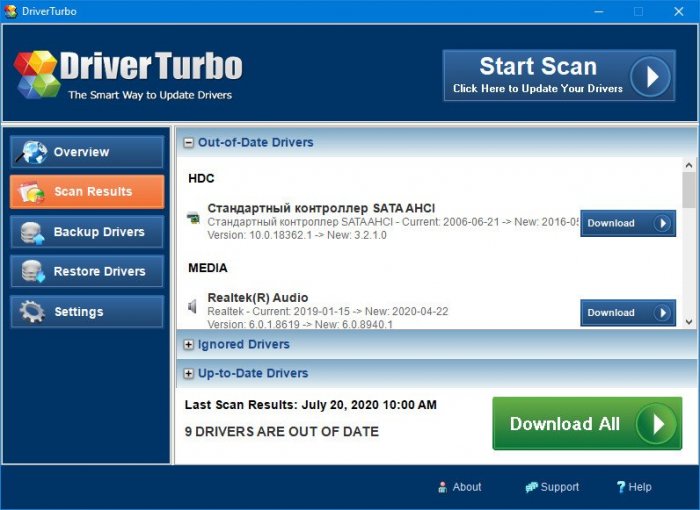Image resolution: width=700 pixels, height=510 pixels.
Task: Click the DriverTurbo colored cubes logo
Action: [37, 75]
